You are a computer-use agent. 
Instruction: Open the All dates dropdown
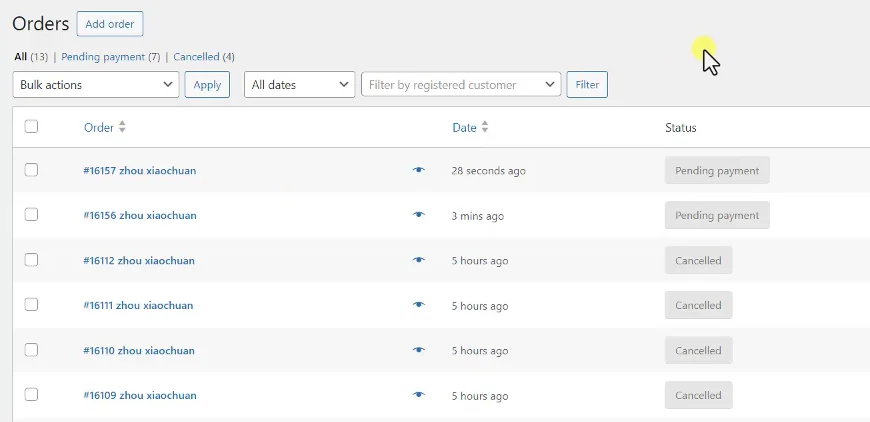point(300,85)
